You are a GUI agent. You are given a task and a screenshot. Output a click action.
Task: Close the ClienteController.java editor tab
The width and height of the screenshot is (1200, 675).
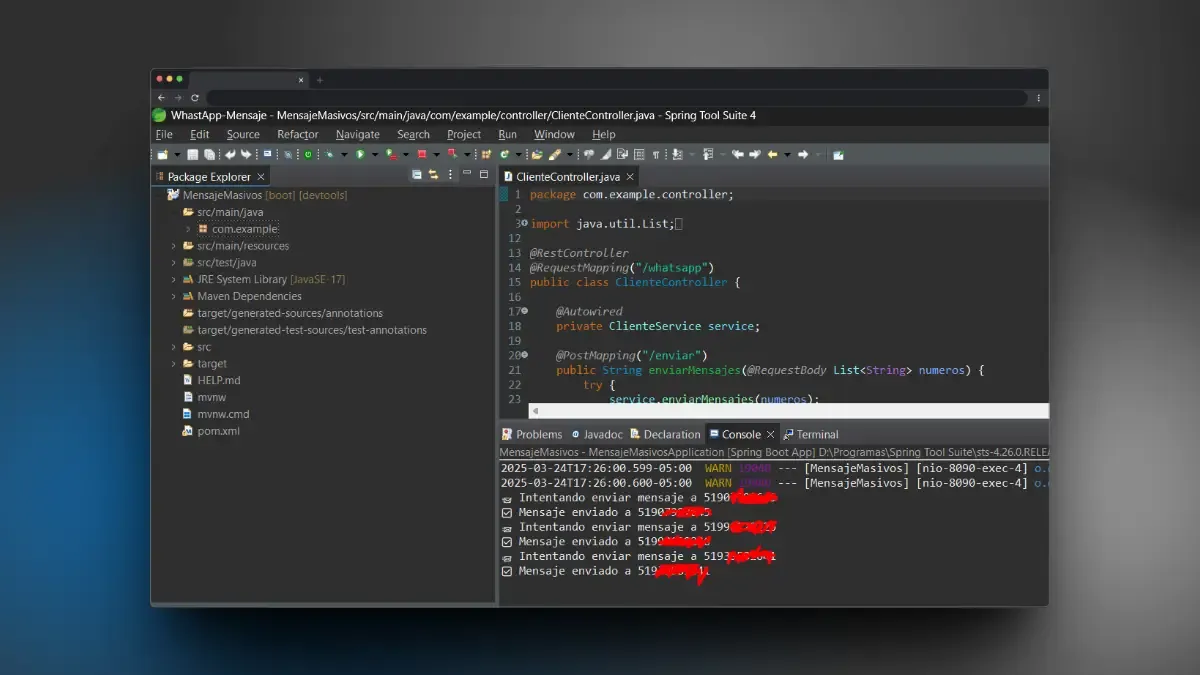630,176
